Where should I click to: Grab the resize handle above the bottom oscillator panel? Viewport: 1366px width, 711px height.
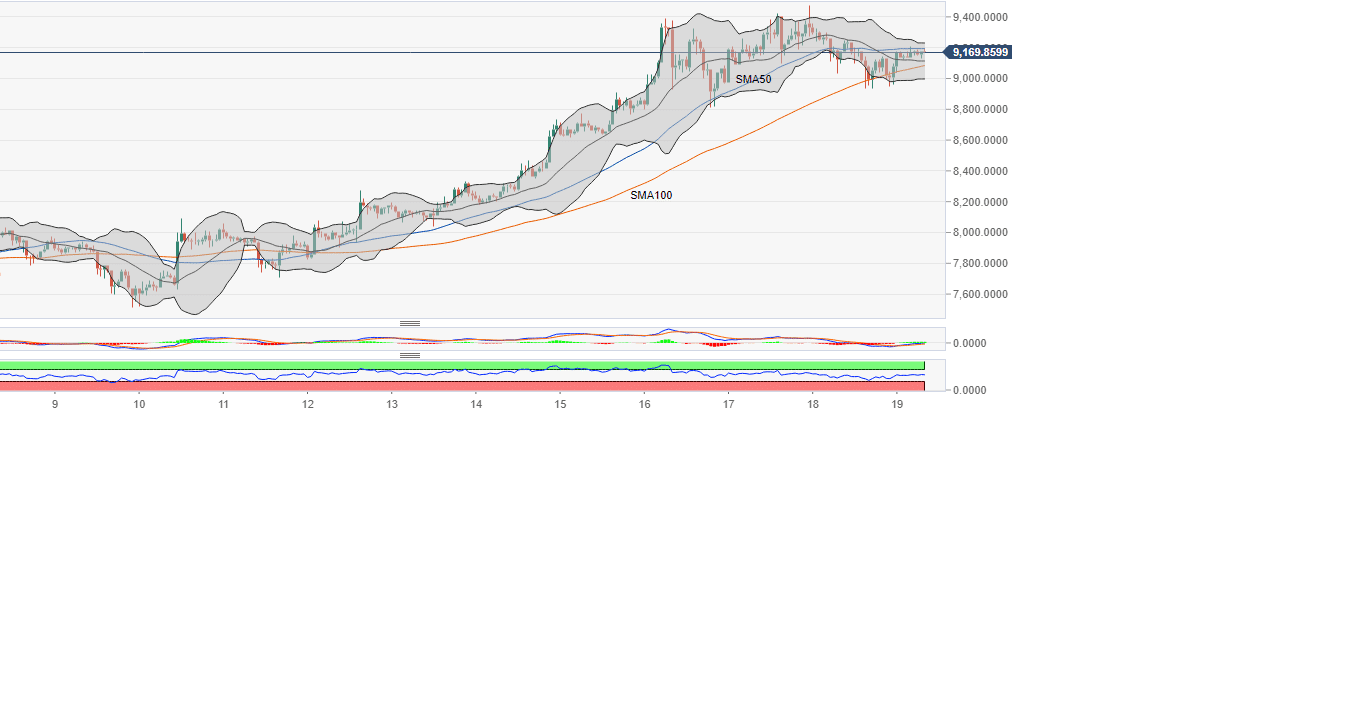point(410,355)
